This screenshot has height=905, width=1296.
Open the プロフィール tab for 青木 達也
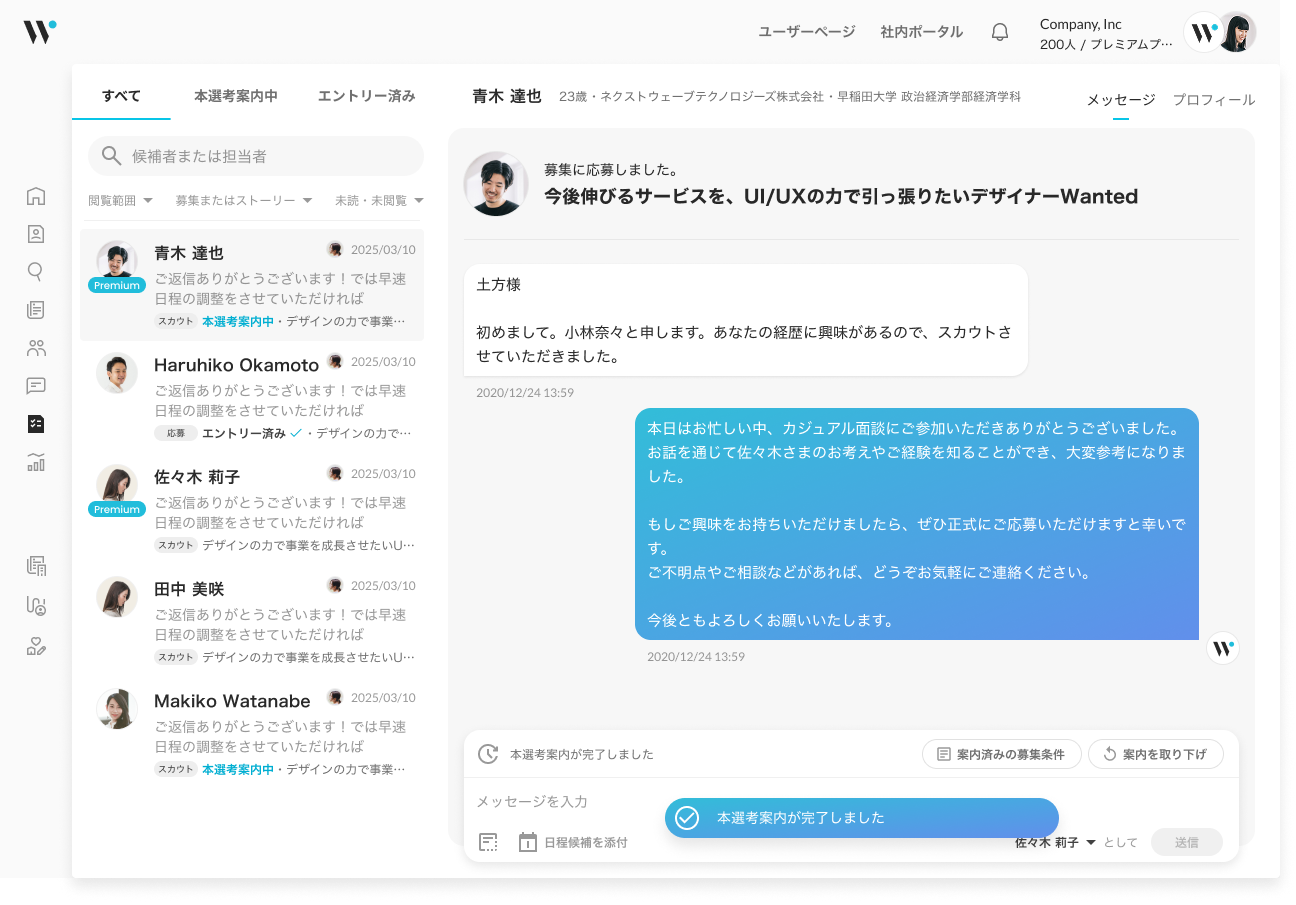[1213, 100]
